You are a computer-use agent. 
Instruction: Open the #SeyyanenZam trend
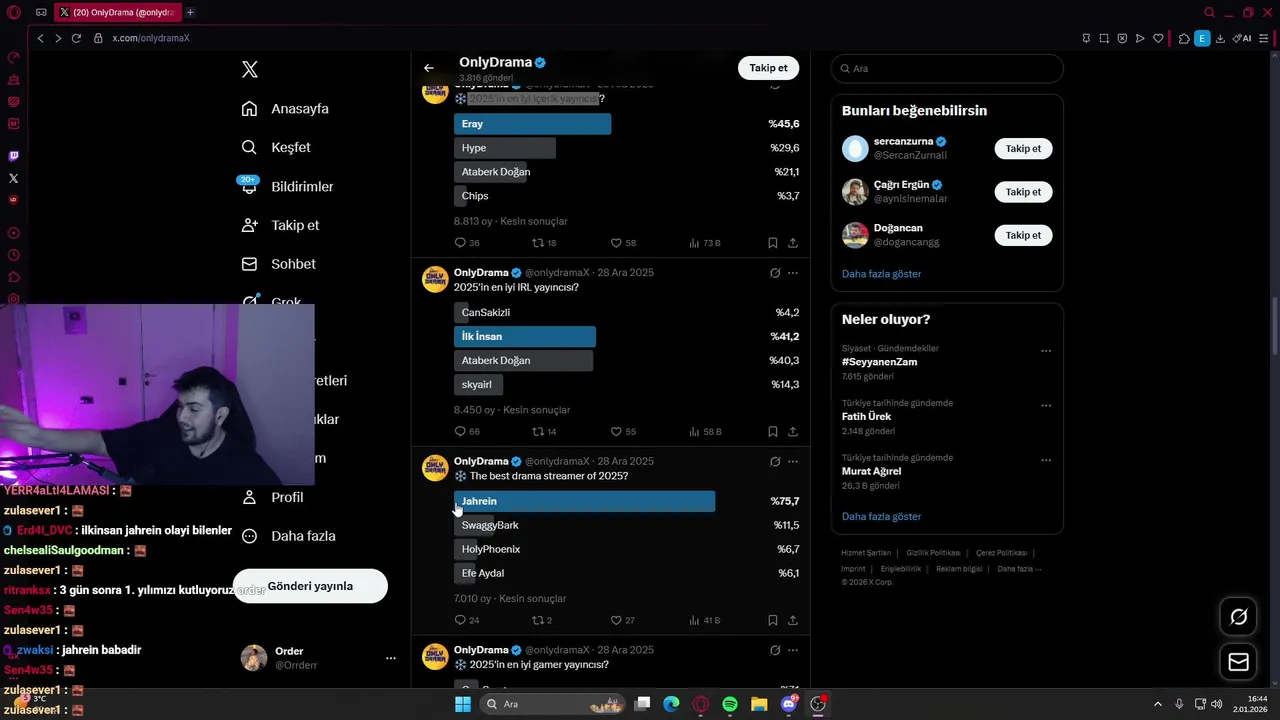pyautogui.click(x=879, y=362)
